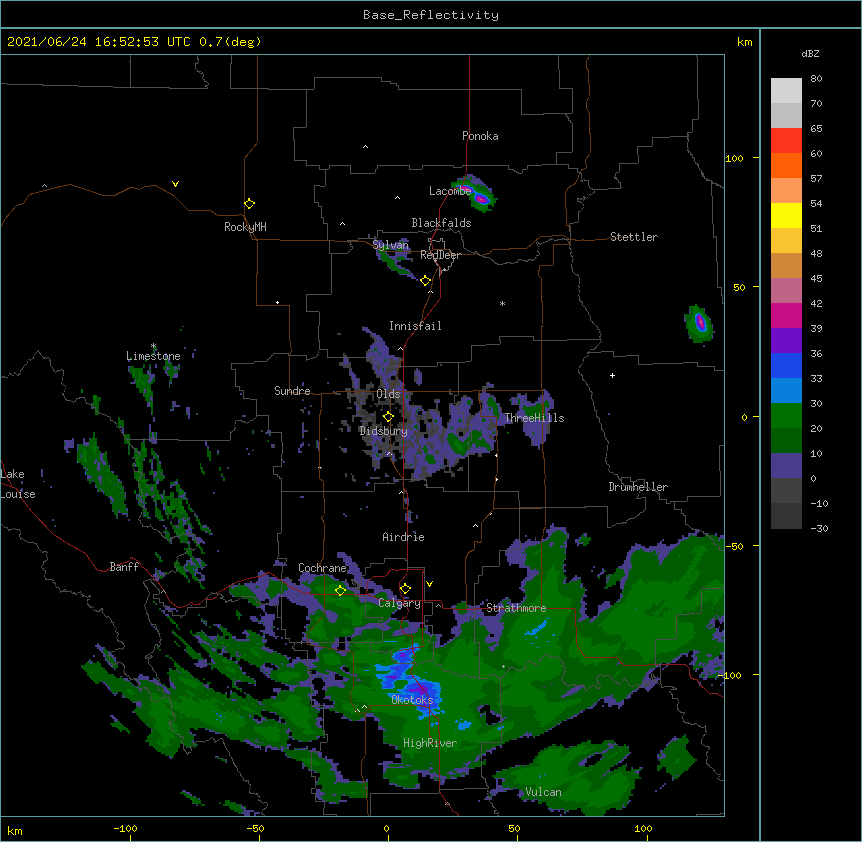The width and height of the screenshot is (862, 842).
Task: Select the yellow diamond marker below Cochrane
Action: coord(340,590)
